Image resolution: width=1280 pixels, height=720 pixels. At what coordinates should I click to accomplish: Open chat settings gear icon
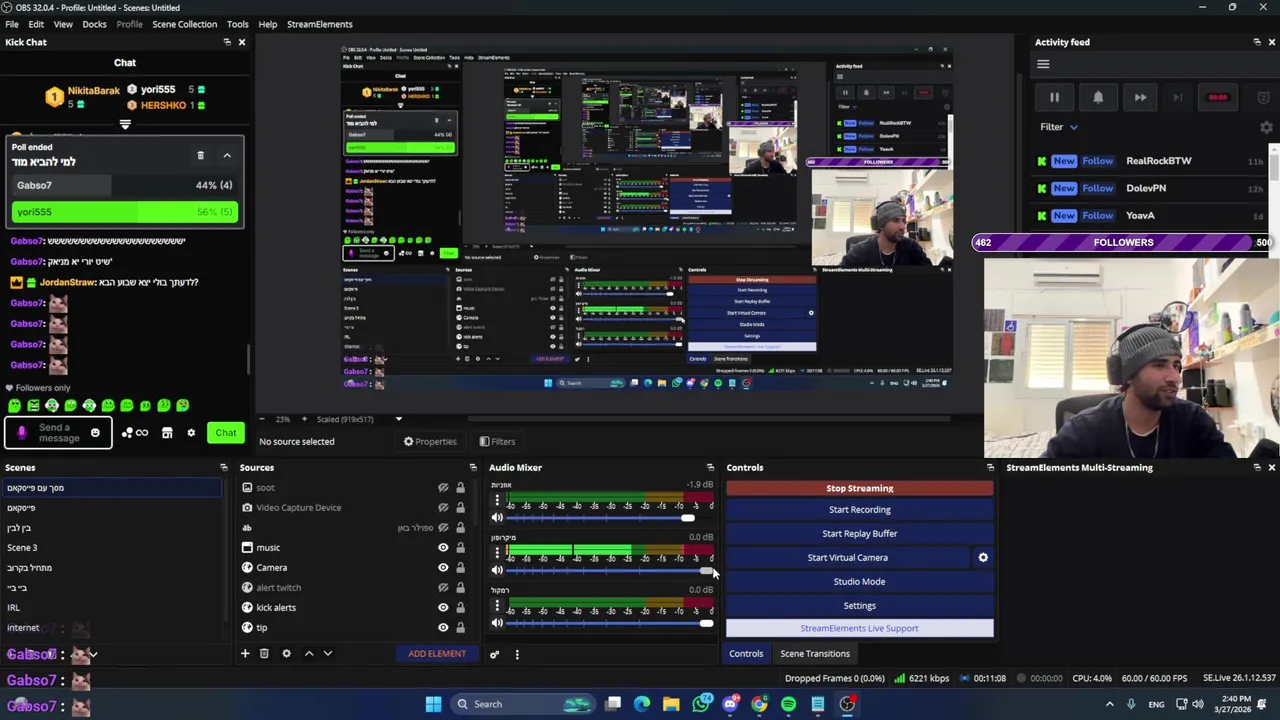191,433
